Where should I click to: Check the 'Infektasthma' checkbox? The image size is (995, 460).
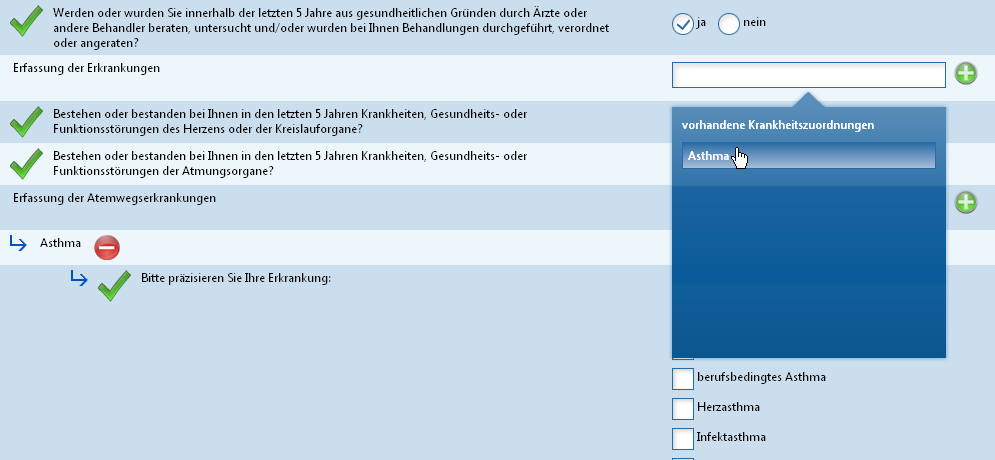[x=683, y=438]
